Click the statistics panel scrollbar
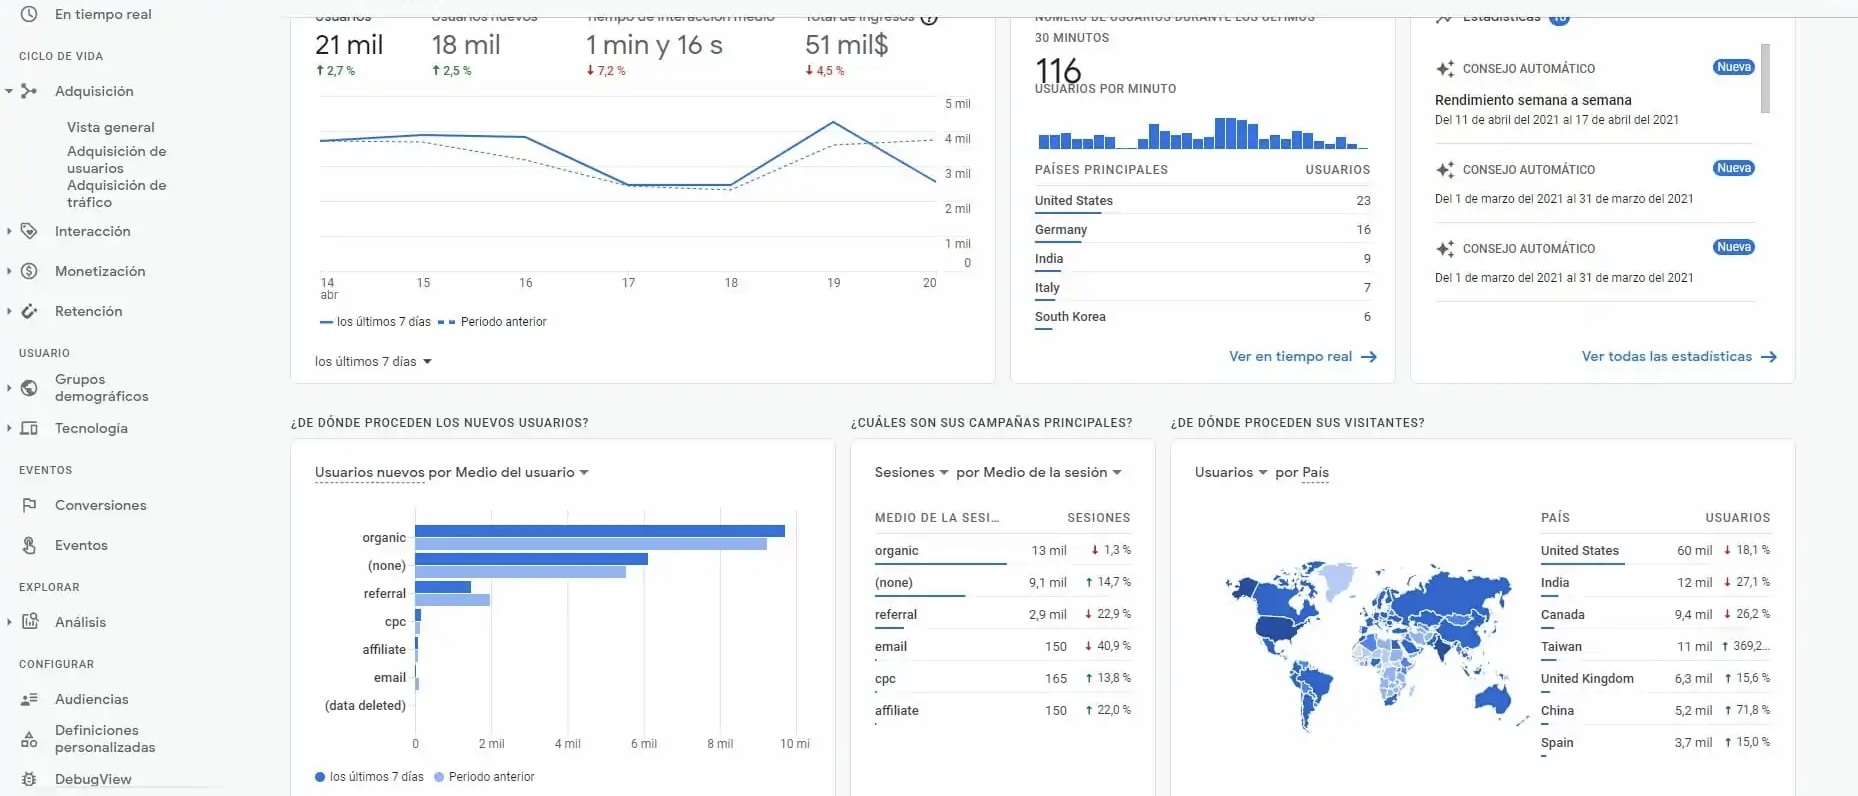Viewport: 1858px width, 796px height. click(1765, 78)
